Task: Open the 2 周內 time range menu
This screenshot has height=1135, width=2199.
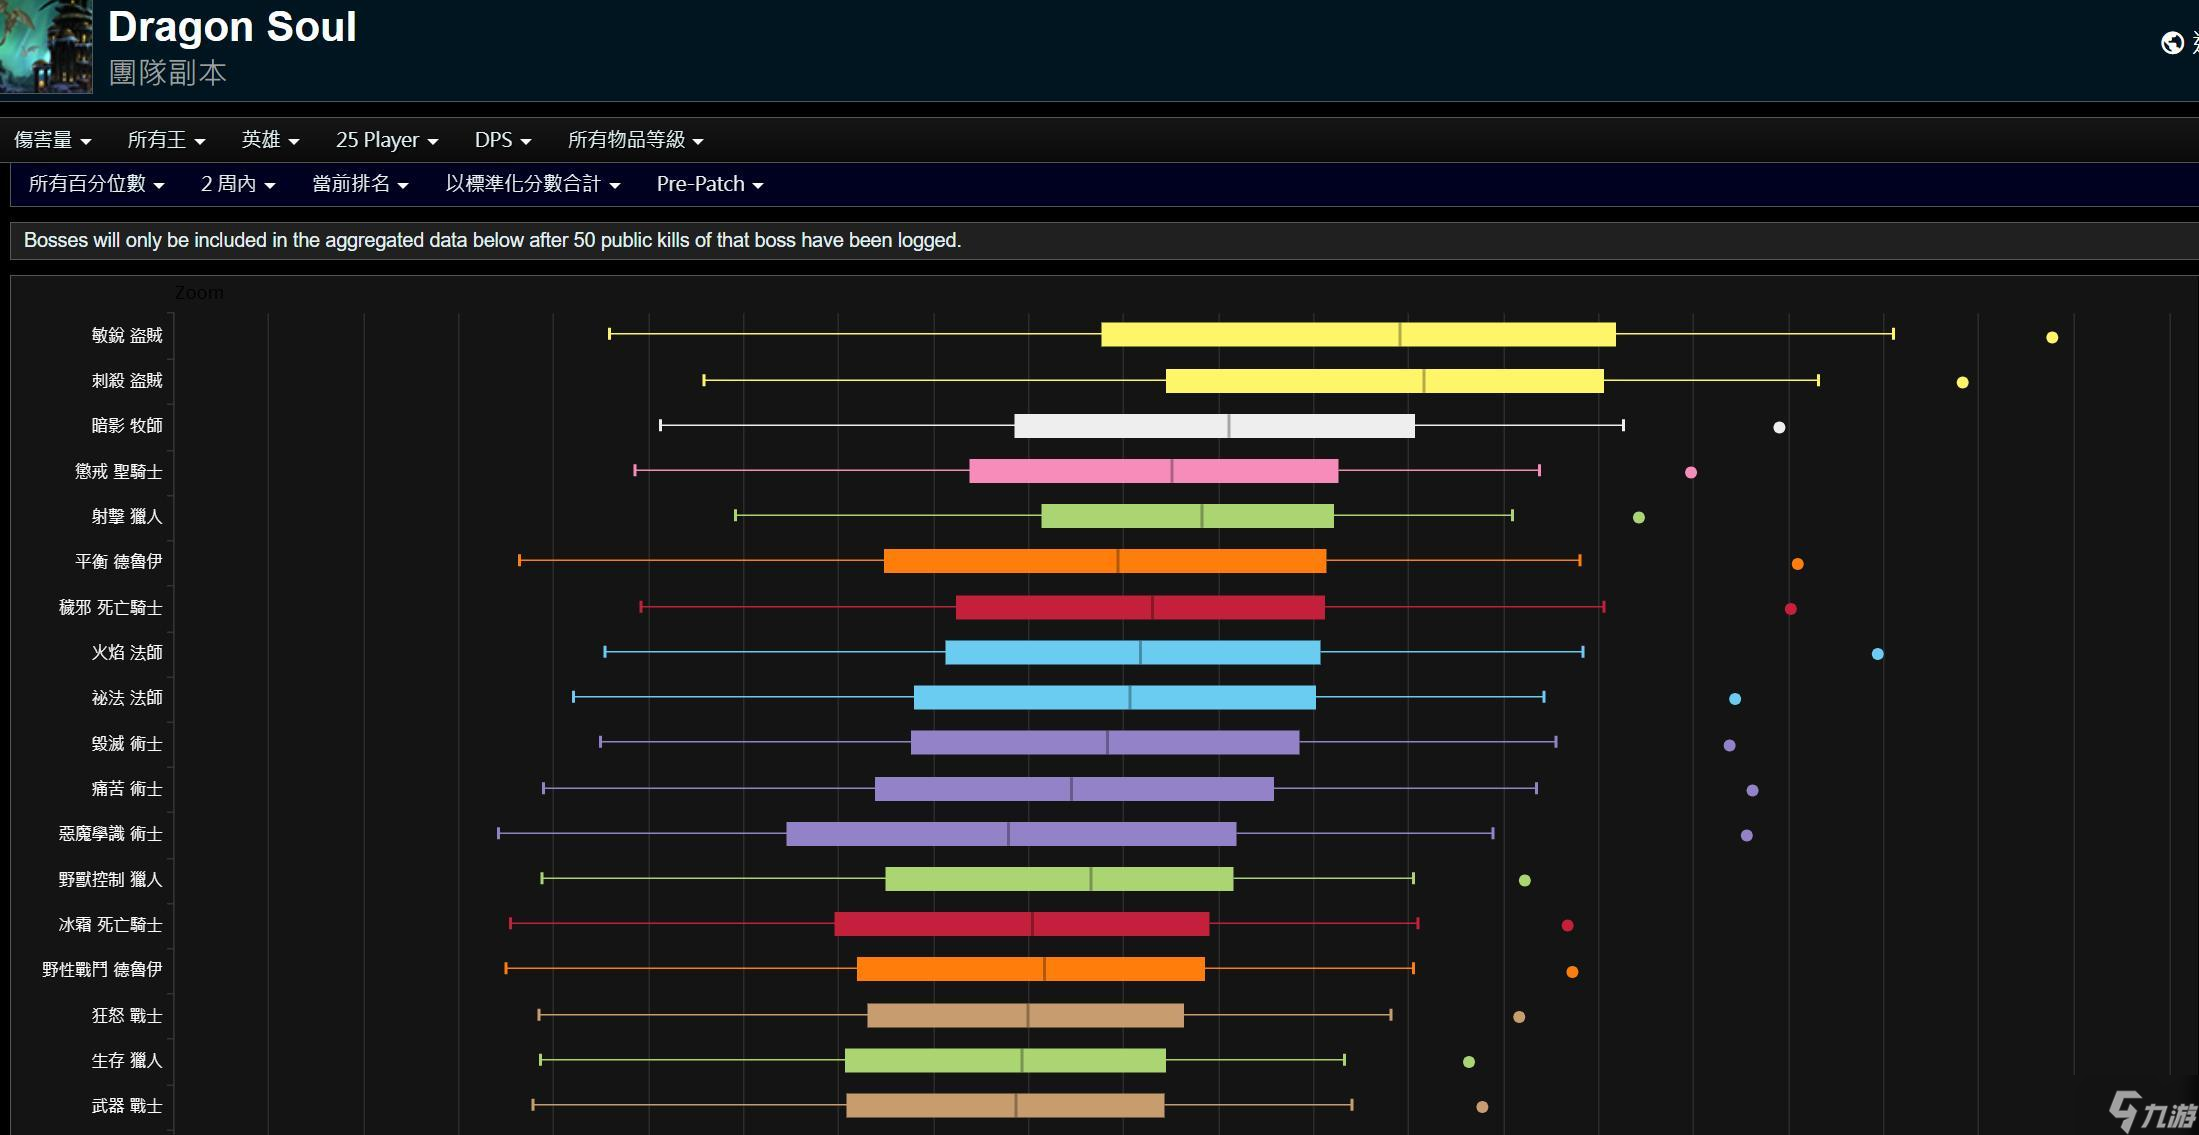Action: [x=237, y=184]
